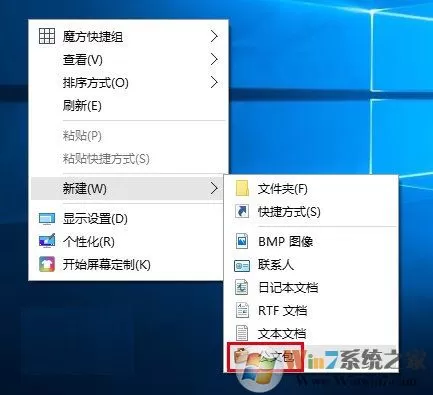The width and height of the screenshot is (433, 395).
Task: Open the 查看(V) menu entry
Action: [x=128, y=60]
